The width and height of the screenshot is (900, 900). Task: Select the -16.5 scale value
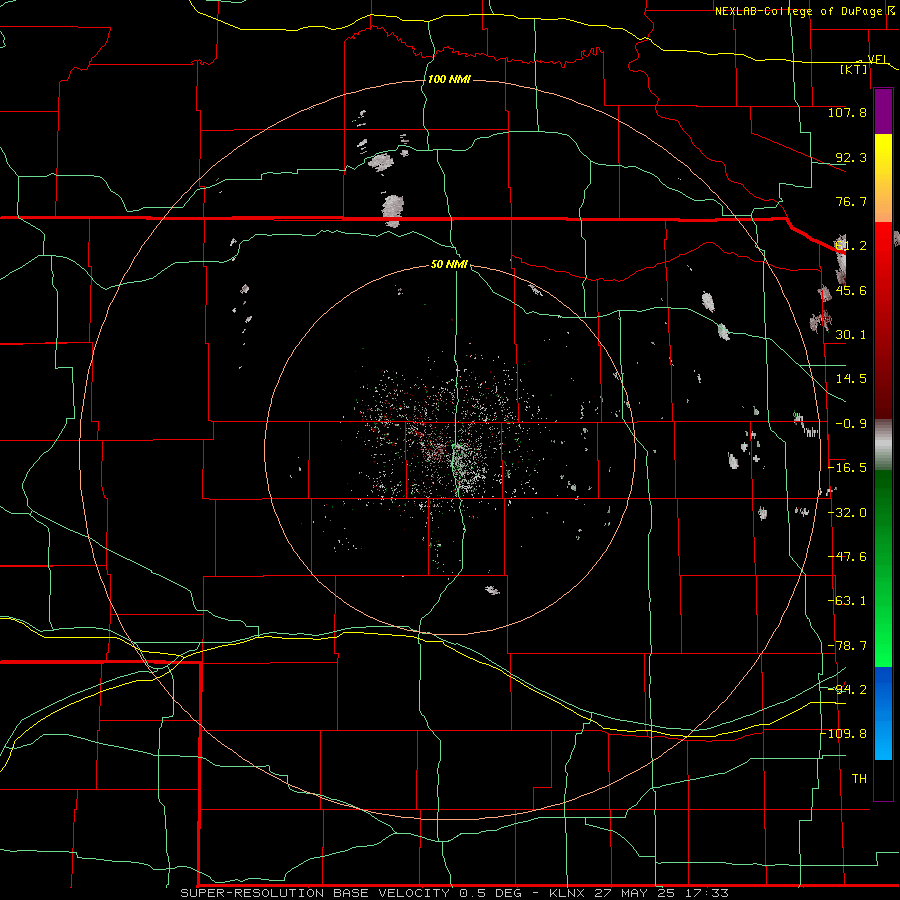[847, 468]
